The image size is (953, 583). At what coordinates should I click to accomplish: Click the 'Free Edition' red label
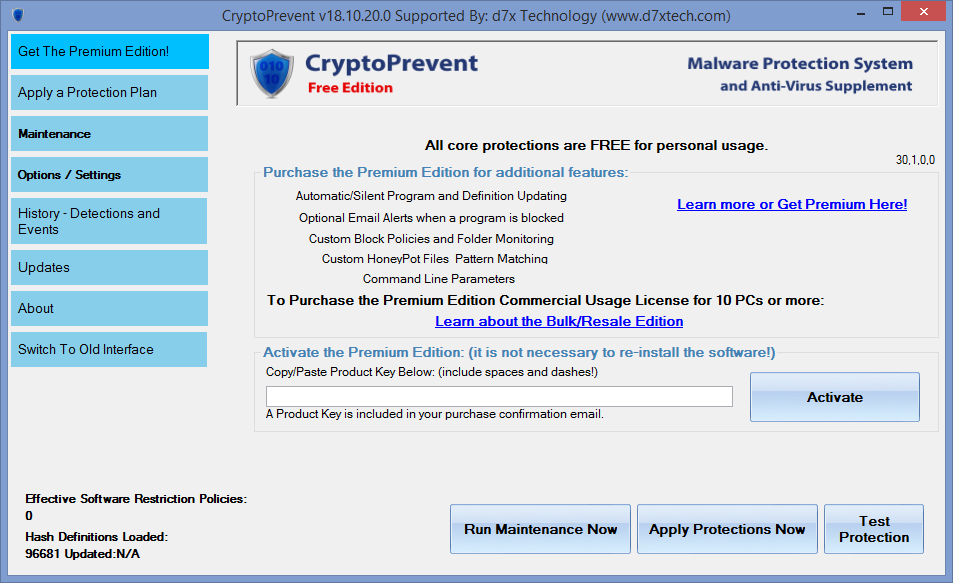350,88
